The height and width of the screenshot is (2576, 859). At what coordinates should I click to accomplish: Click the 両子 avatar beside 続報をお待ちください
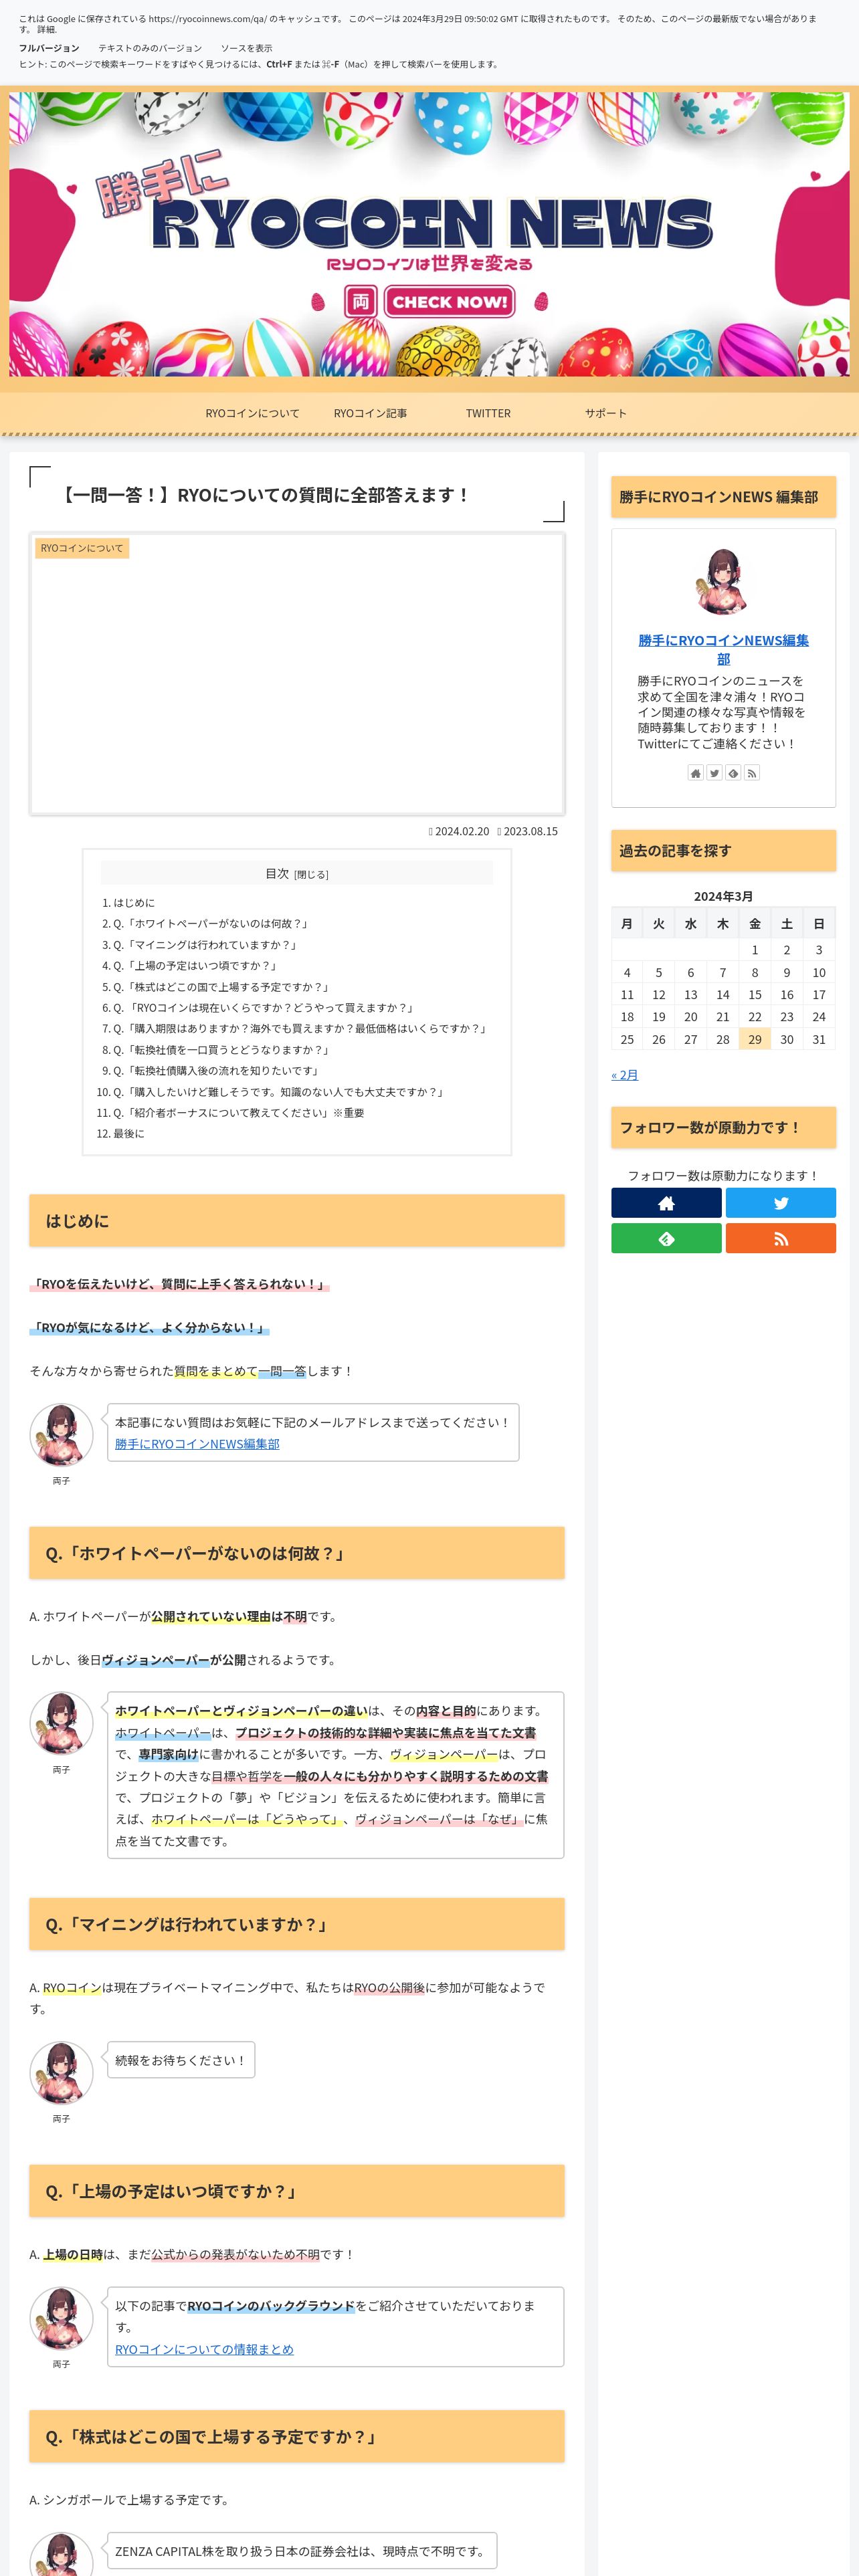pos(61,2073)
